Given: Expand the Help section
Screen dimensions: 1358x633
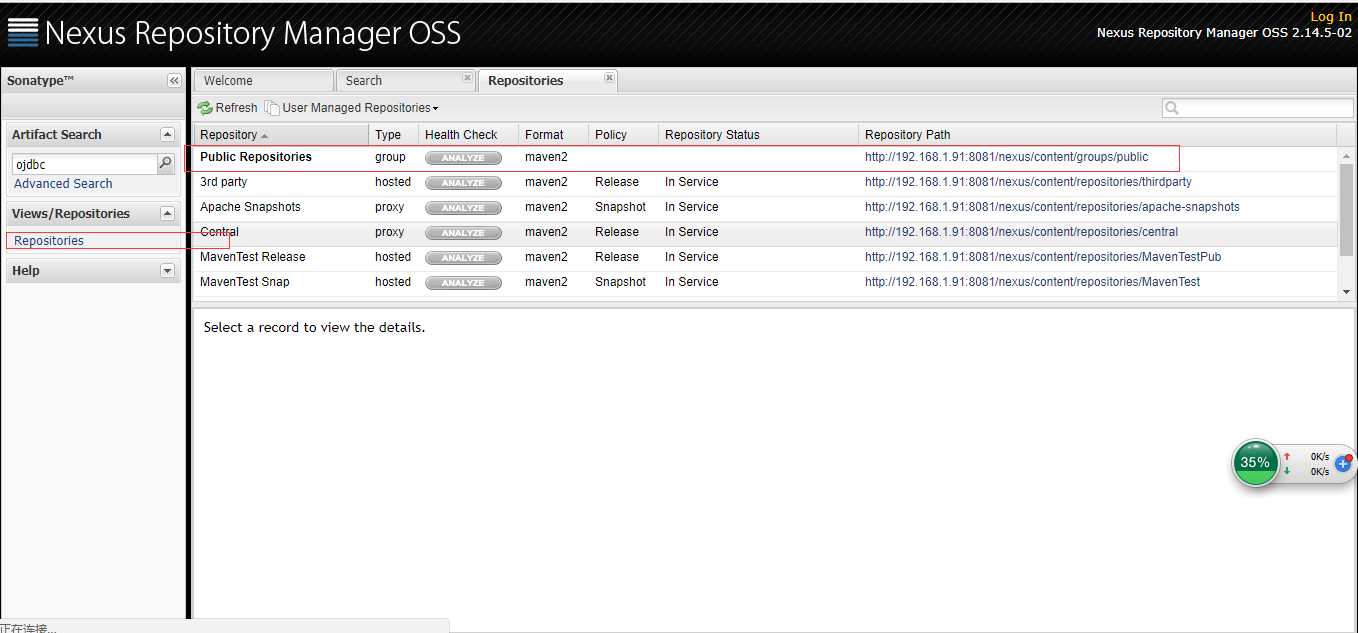Looking at the screenshot, I should click(x=167, y=270).
